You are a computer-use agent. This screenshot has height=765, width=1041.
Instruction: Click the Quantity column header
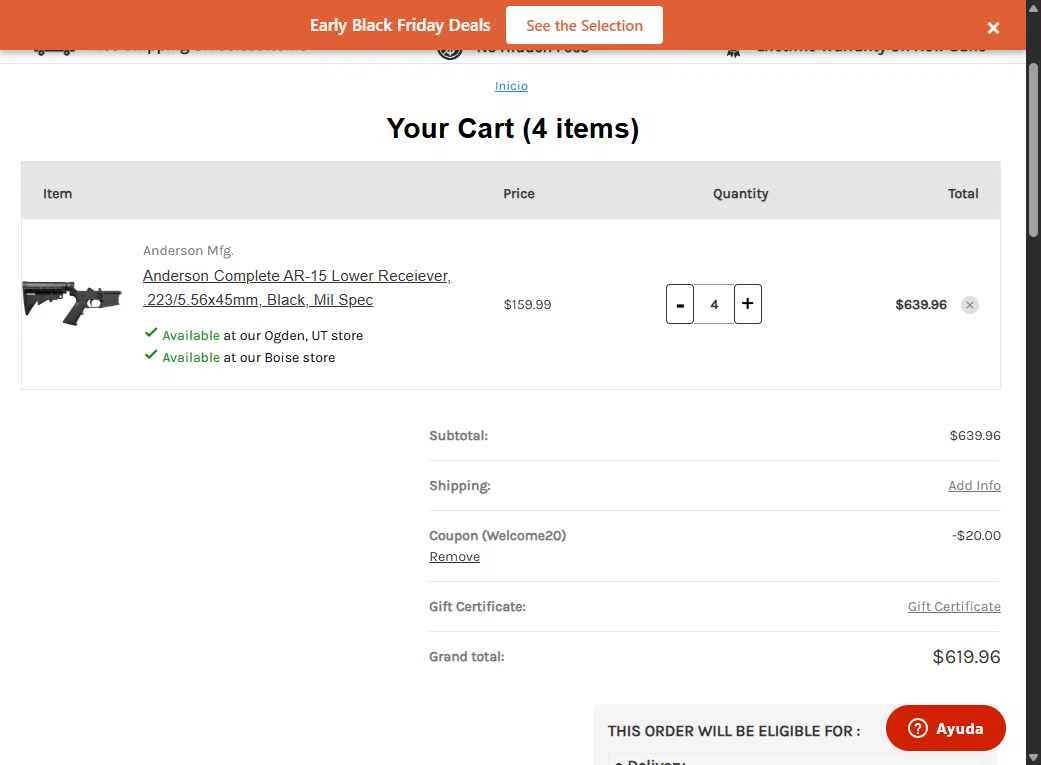click(740, 193)
